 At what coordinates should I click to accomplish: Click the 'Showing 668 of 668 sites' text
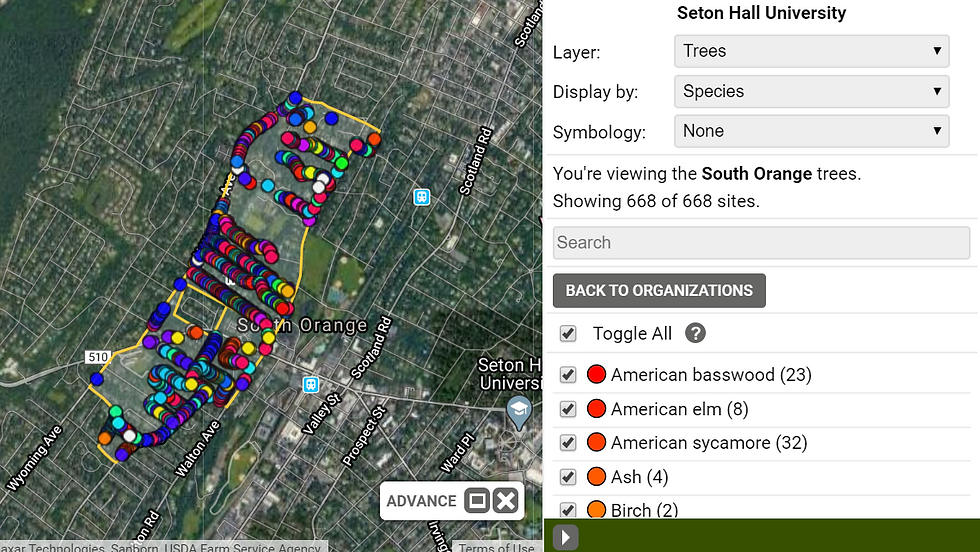656,201
